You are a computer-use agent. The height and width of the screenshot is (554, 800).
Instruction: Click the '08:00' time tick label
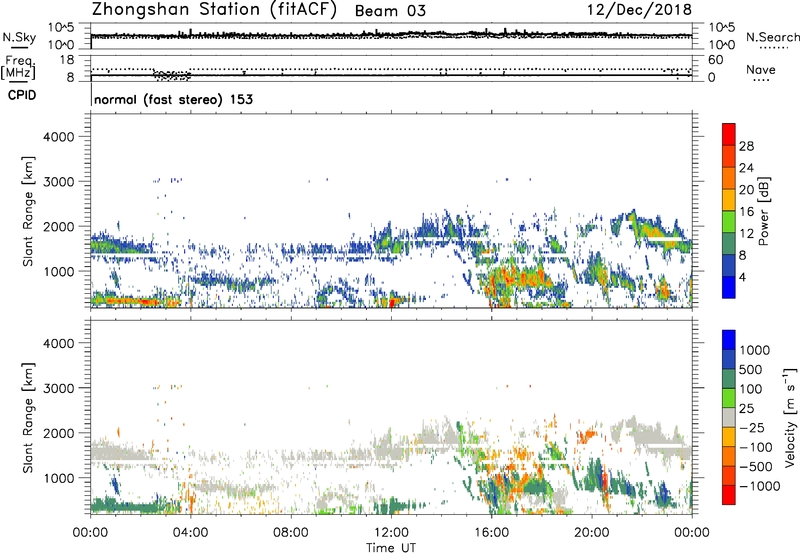[291, 533]
